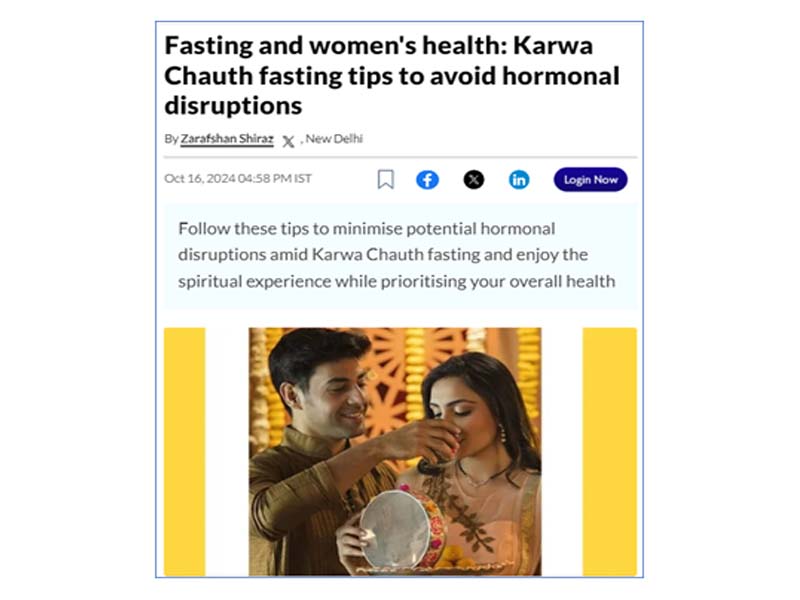This screenshot has width=800, height=600.
Task: Share the article on LinkedIn
Action: (x=519, y=180)
